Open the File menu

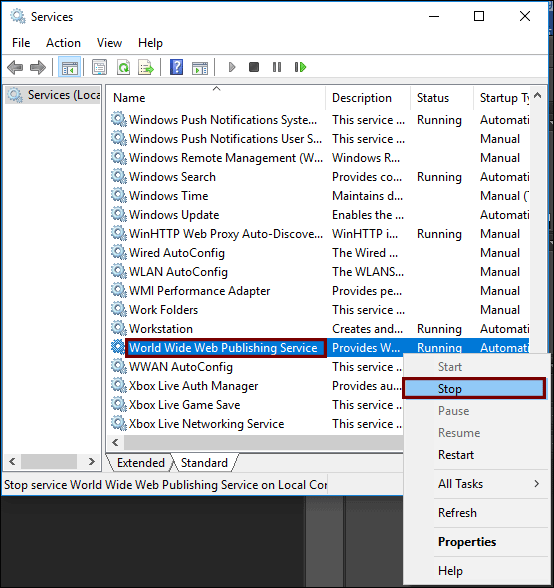(21, 43)
